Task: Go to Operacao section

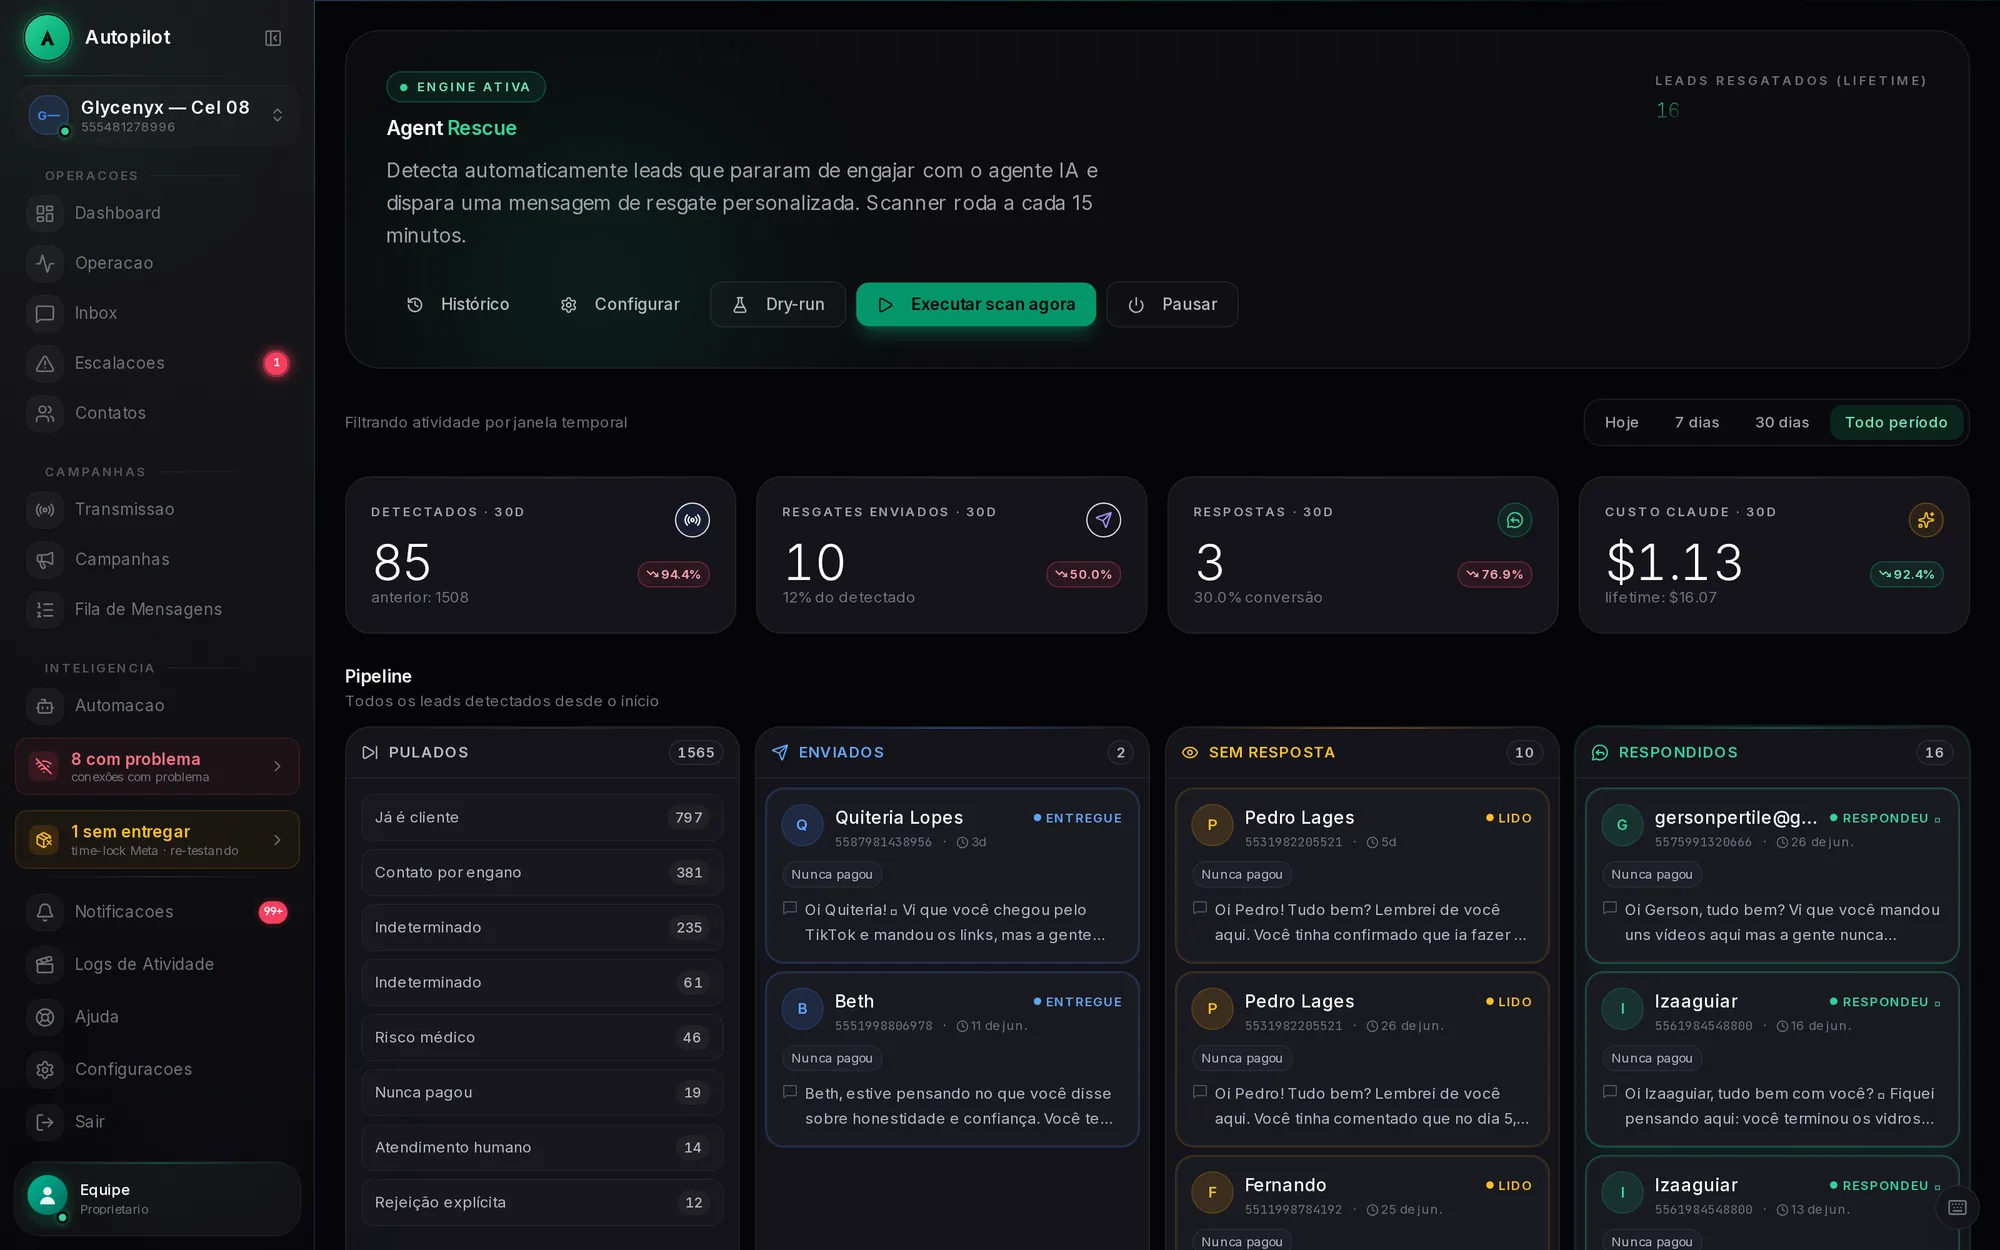Action: pyautogui.click(x=158, y=263)
